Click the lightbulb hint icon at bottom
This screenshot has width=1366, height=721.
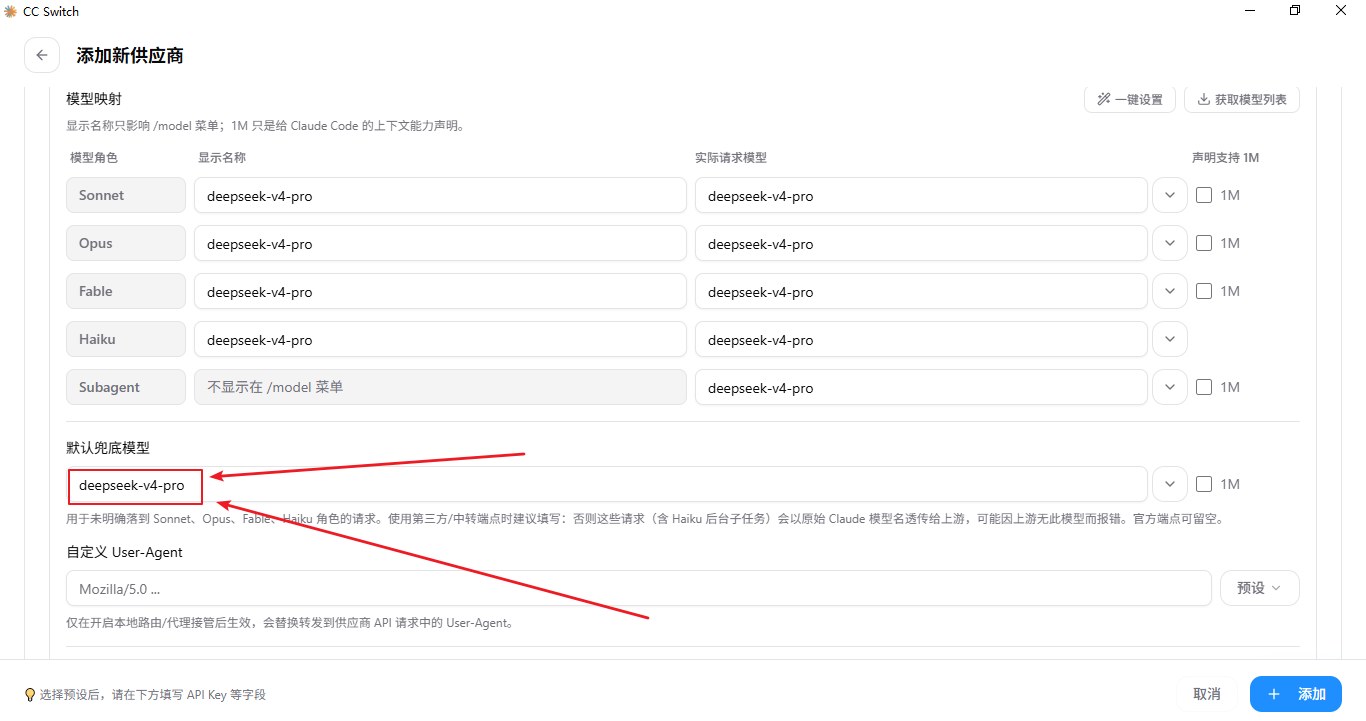(x=30, y=694)
